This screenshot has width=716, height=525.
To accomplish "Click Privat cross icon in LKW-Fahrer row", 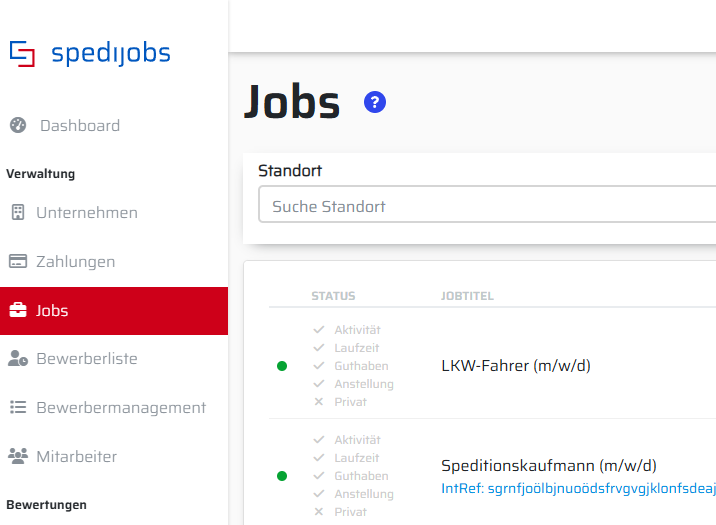I will pos(319,402).
